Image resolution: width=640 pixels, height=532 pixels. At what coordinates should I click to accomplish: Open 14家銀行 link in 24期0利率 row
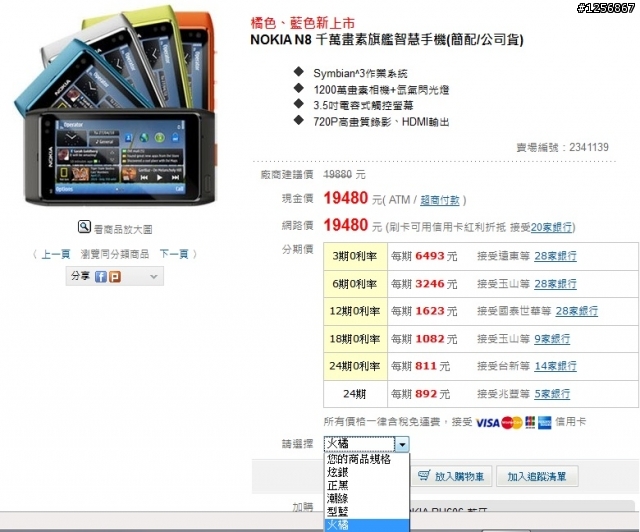click(x=555, y=366)
